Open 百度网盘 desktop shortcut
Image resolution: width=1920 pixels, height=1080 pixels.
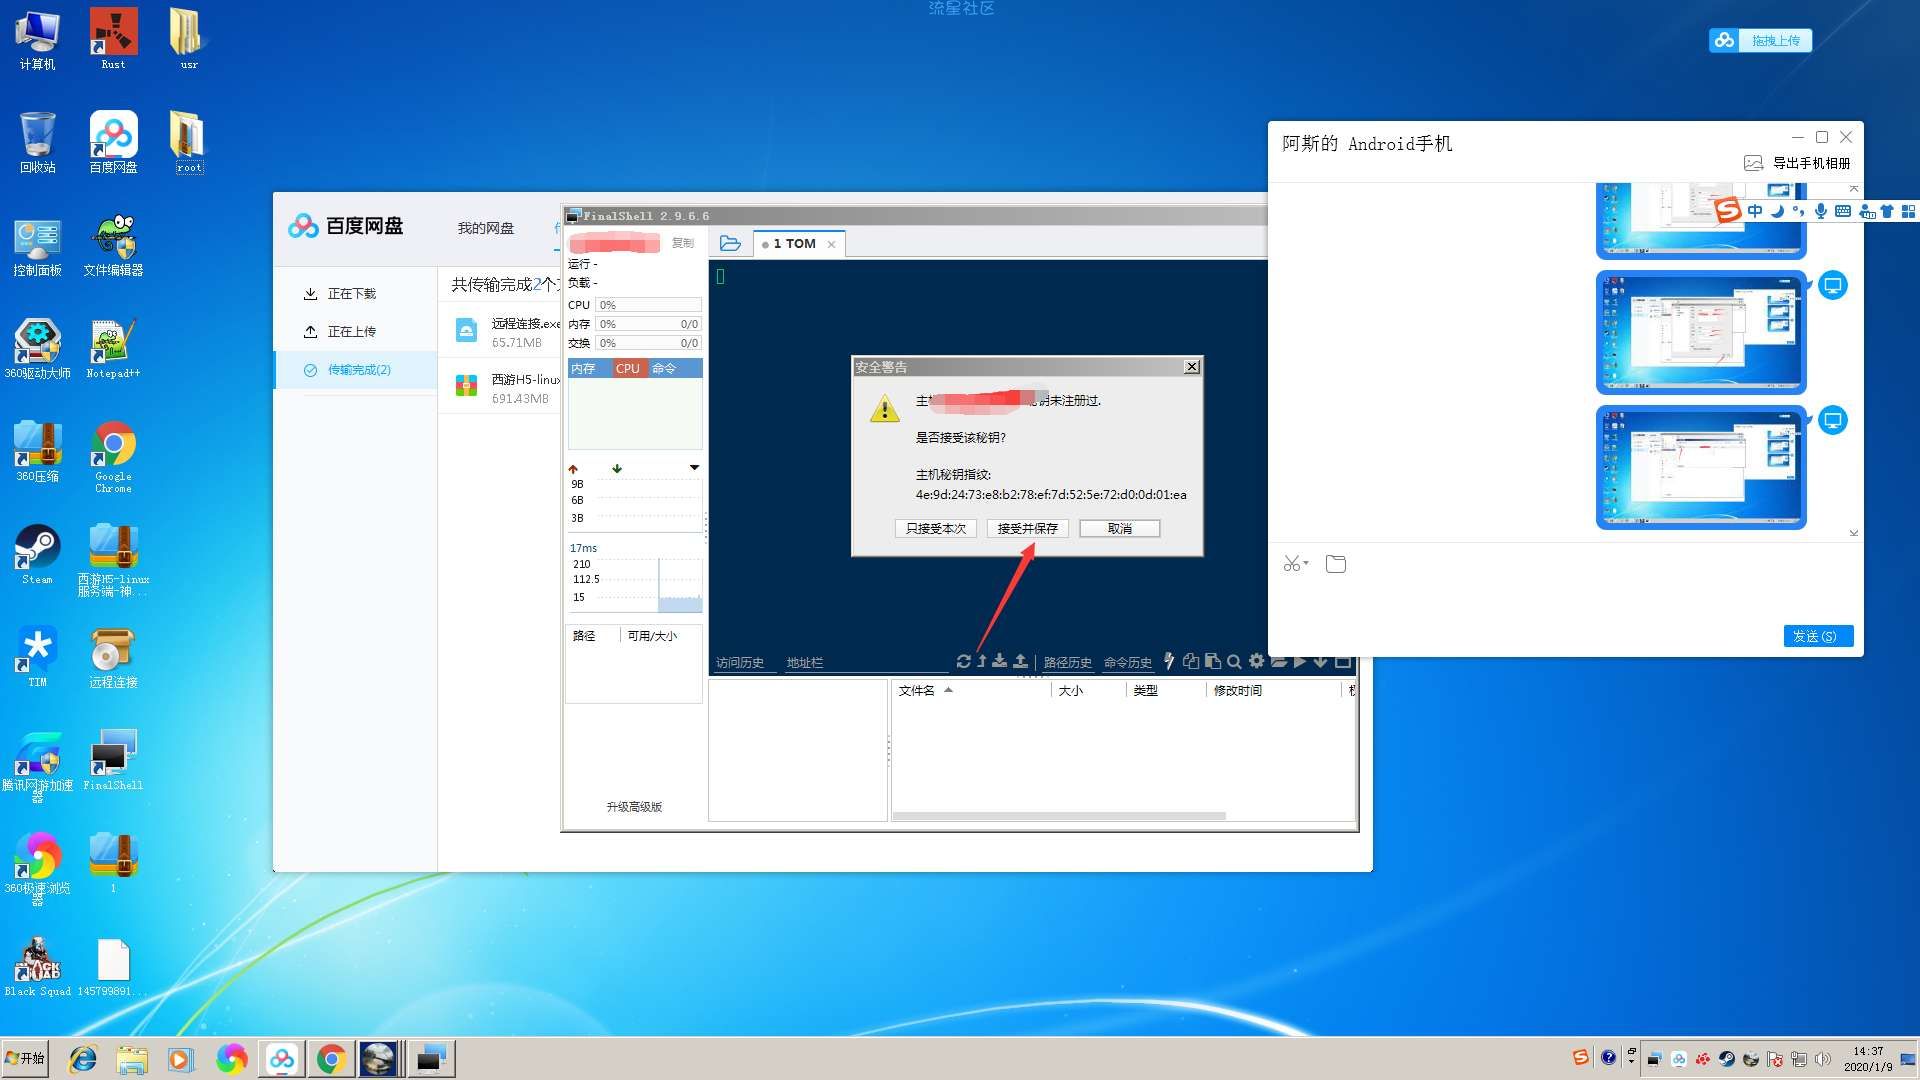click(x=113, y=143)
